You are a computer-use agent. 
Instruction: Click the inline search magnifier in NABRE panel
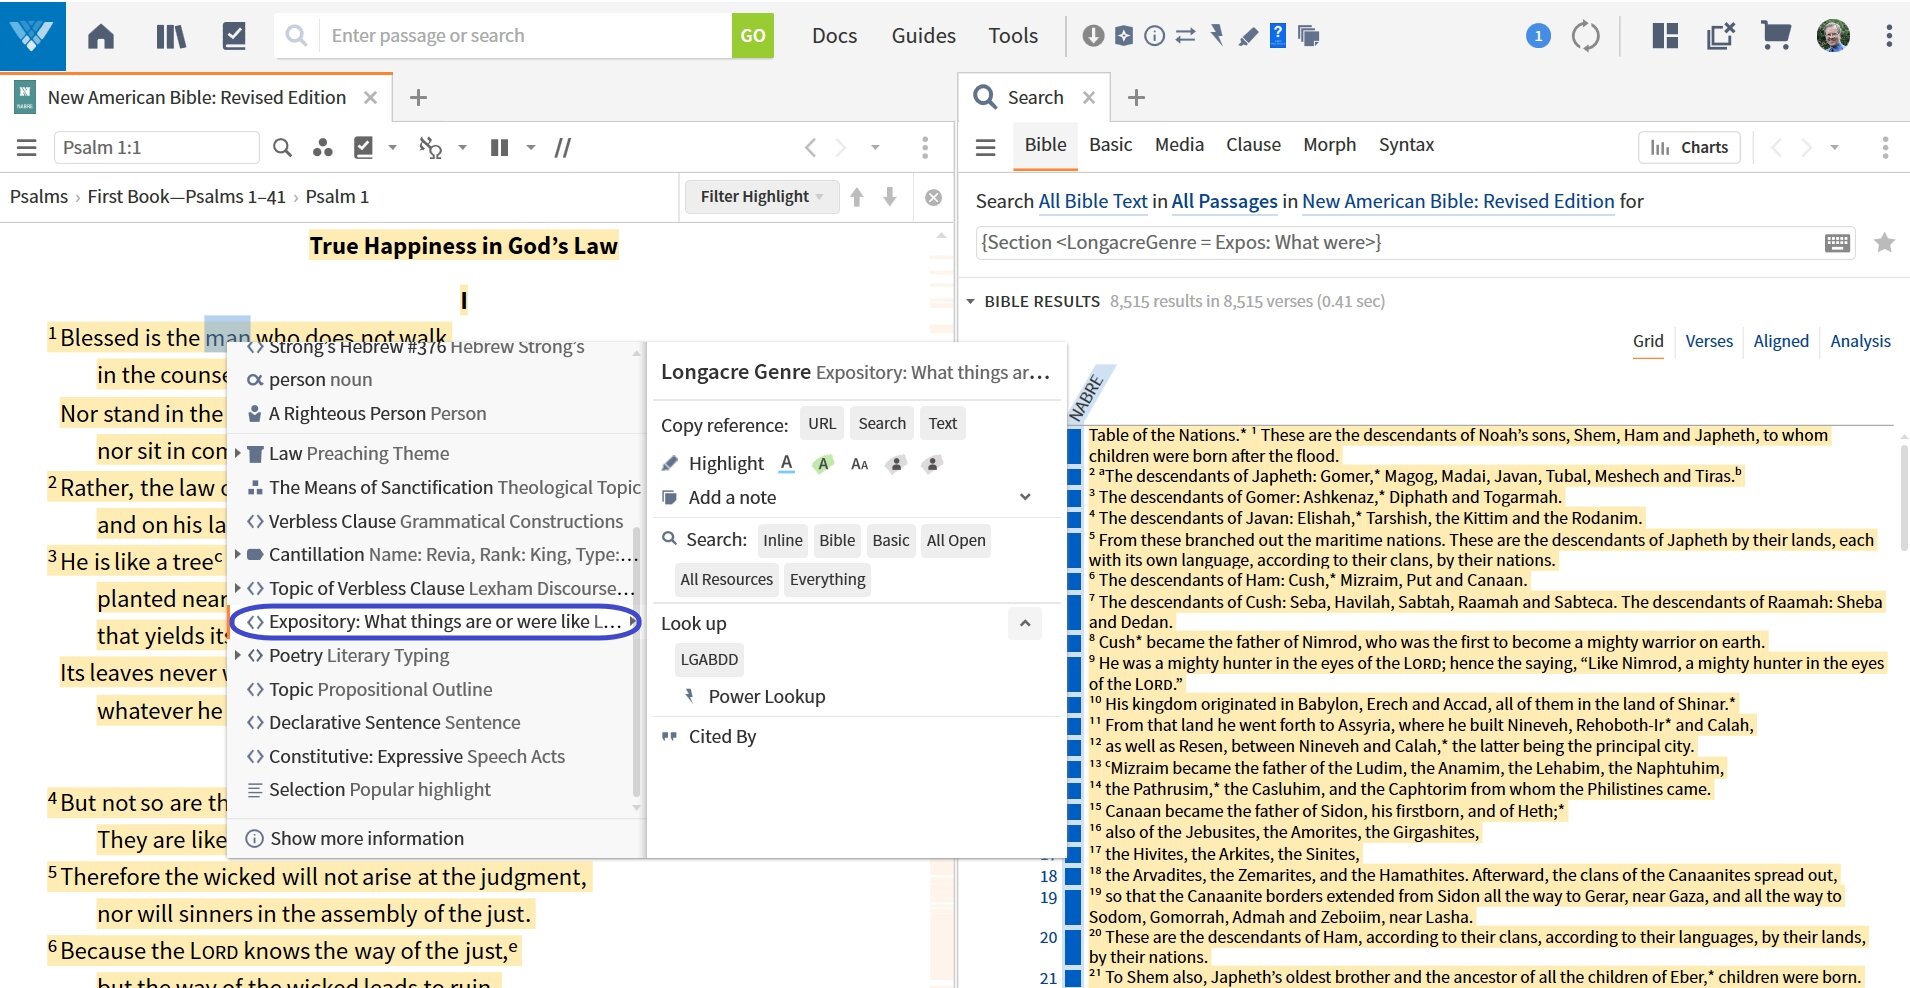pos(282,148)
